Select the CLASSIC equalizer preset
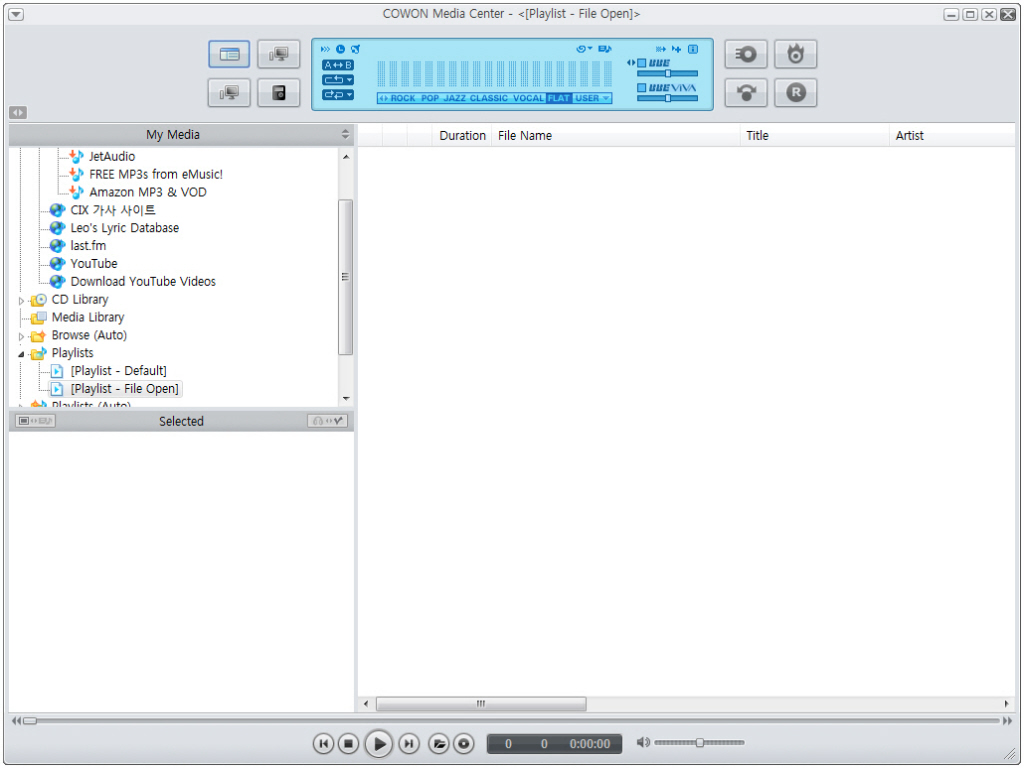The height and width of the screenshot is (768, 1024). [488, 98]
